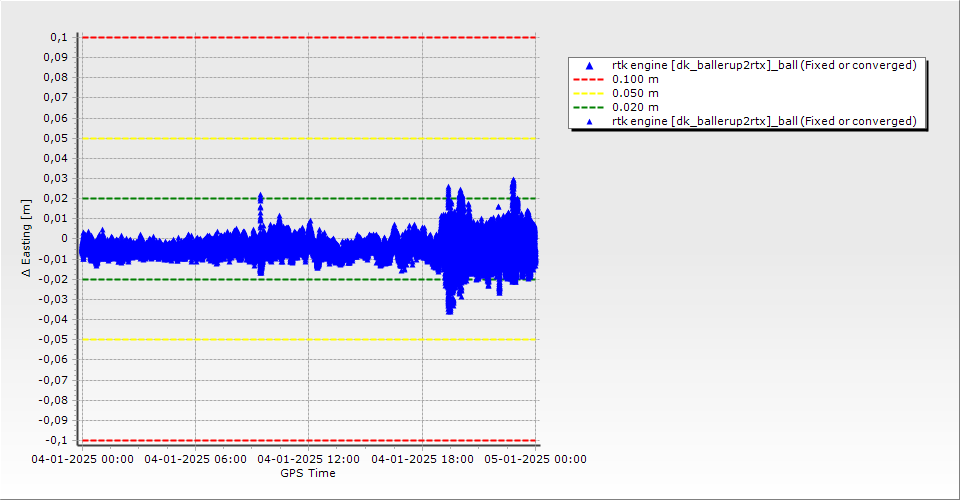Image resolution: width=960 pixels, height=500 pixels.
Task: Click the first rtk engine legend entry text
Action: 764,65
